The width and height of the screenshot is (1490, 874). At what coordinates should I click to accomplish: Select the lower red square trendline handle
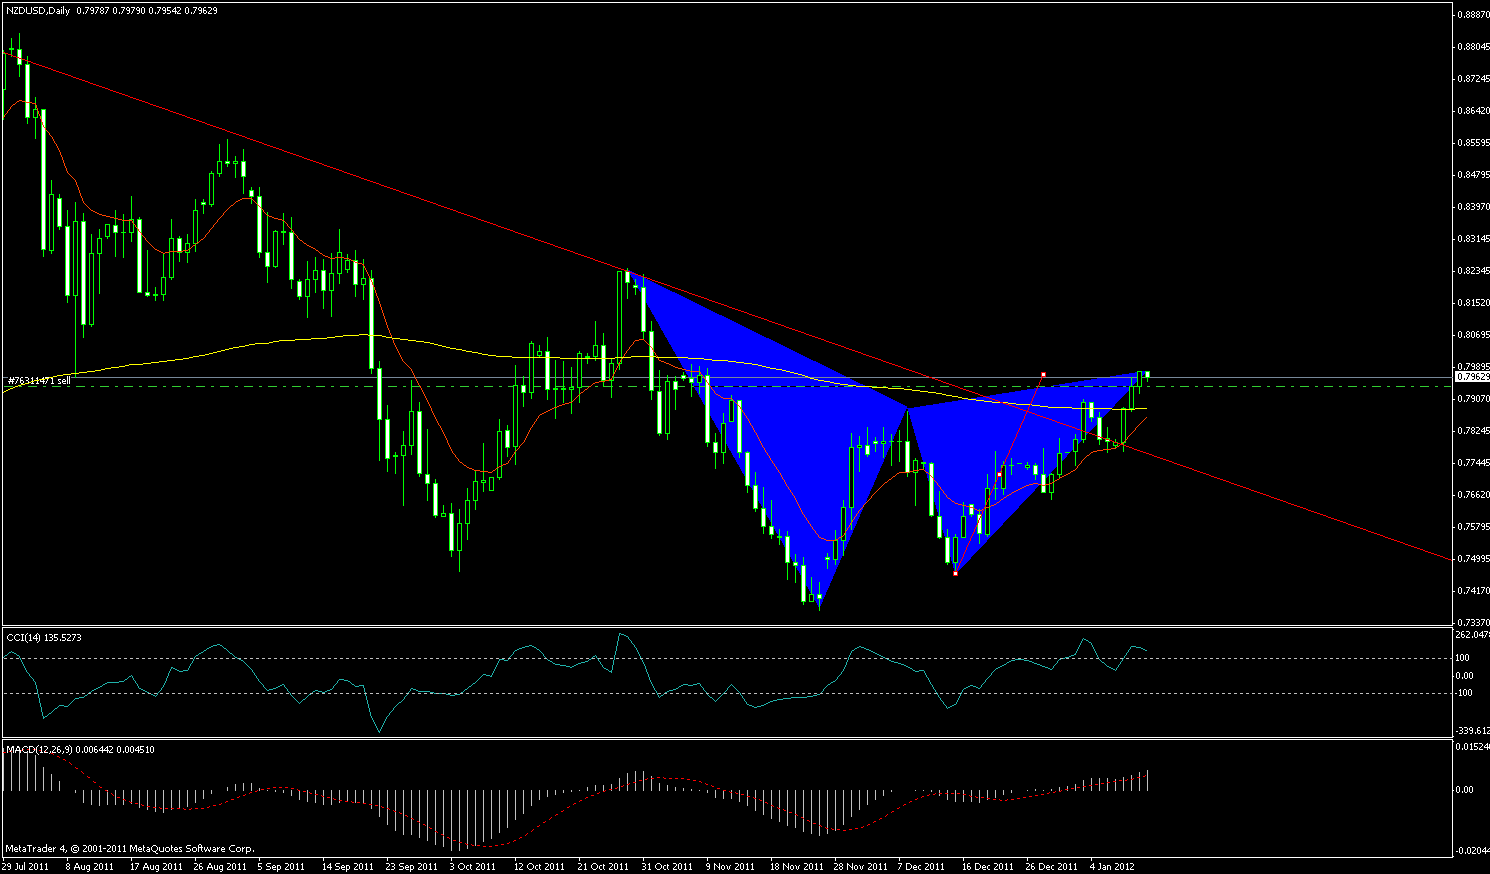coord(956,572)
